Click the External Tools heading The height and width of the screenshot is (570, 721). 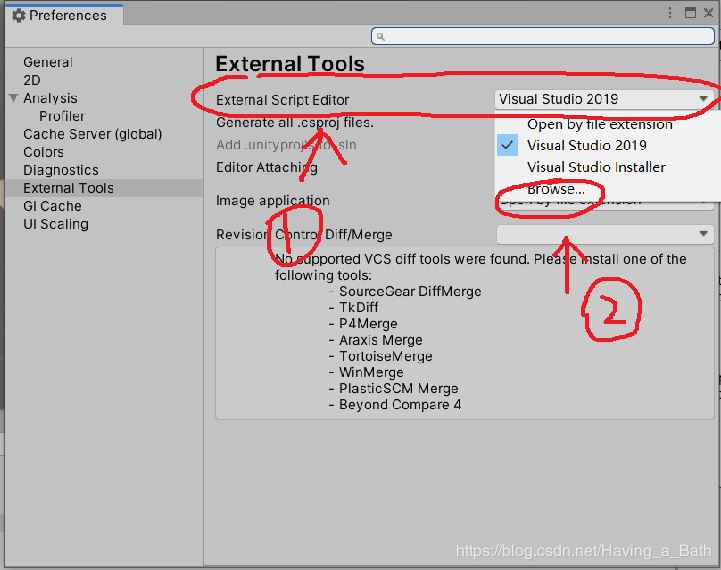click(x=290, y=64)
